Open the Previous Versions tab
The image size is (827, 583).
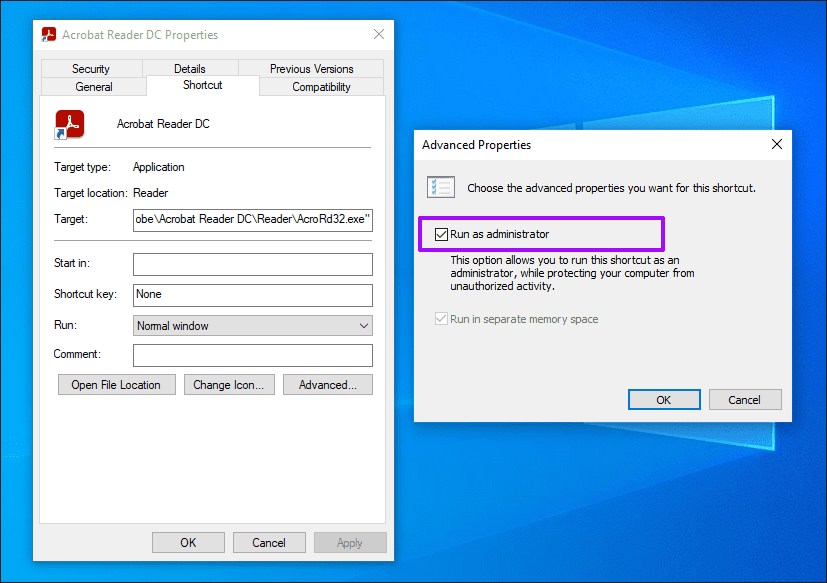click(311, 69)
